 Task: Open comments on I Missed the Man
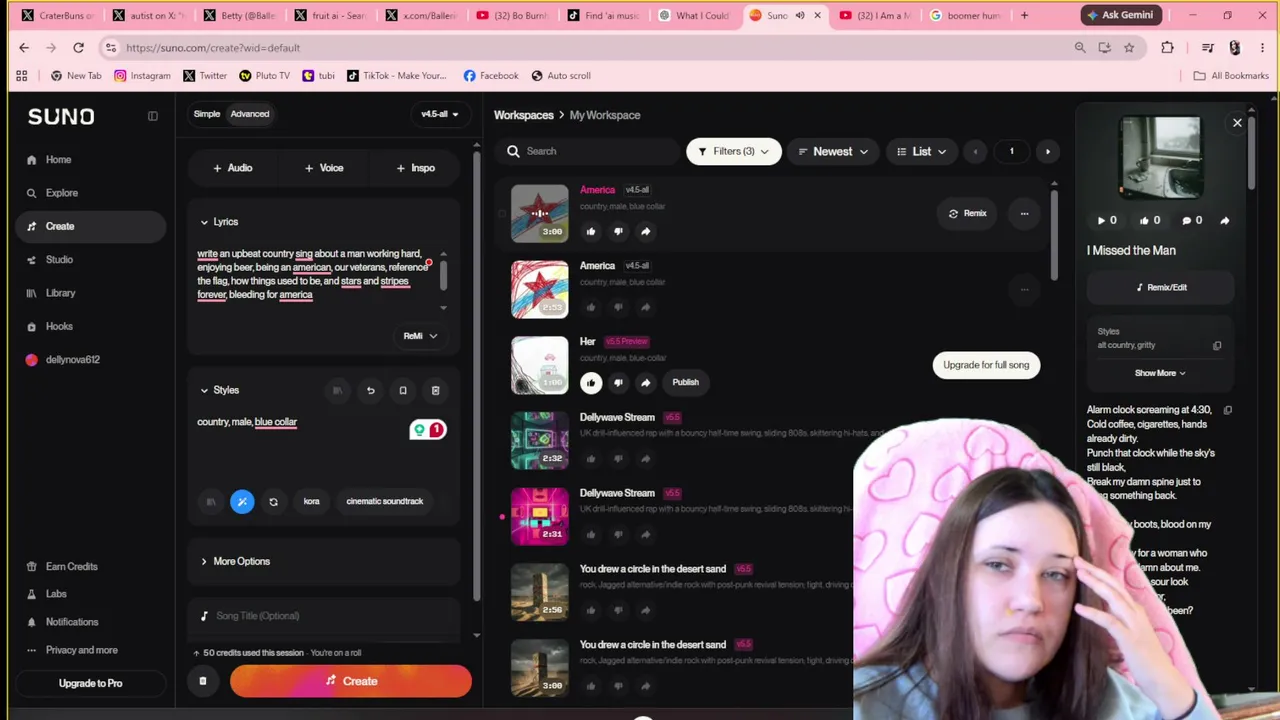coord(1192,221)
